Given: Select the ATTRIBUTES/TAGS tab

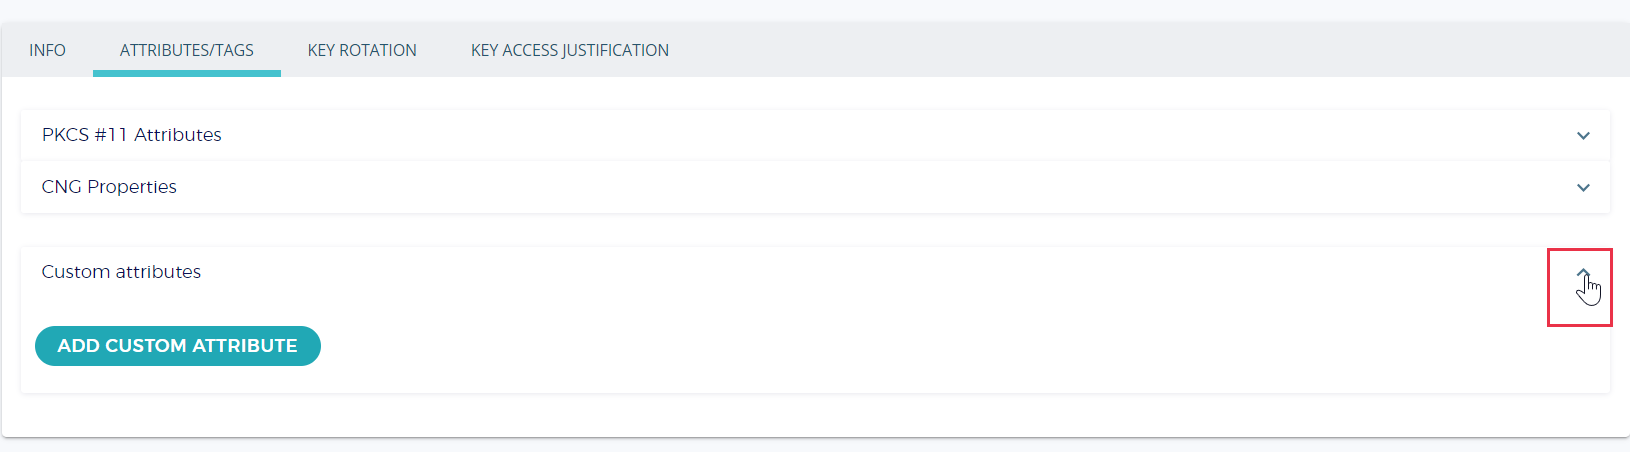Looking at the screenshot, I should tap(187, 50).
